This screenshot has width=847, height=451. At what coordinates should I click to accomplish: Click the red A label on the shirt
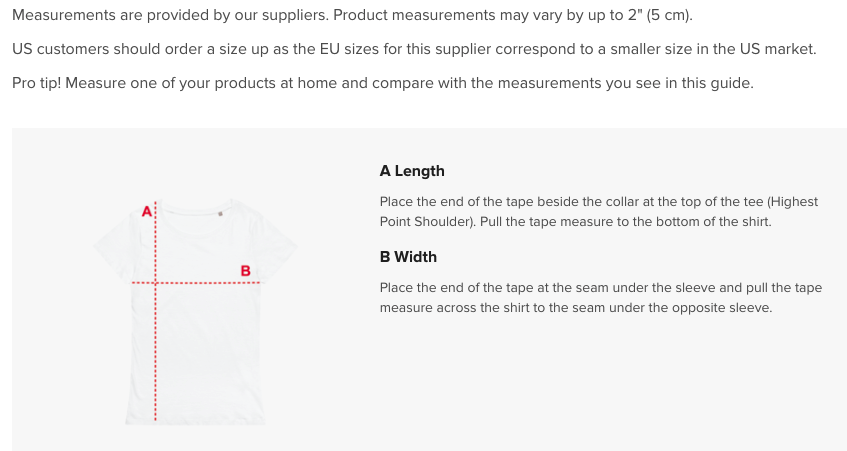point(146,212)
